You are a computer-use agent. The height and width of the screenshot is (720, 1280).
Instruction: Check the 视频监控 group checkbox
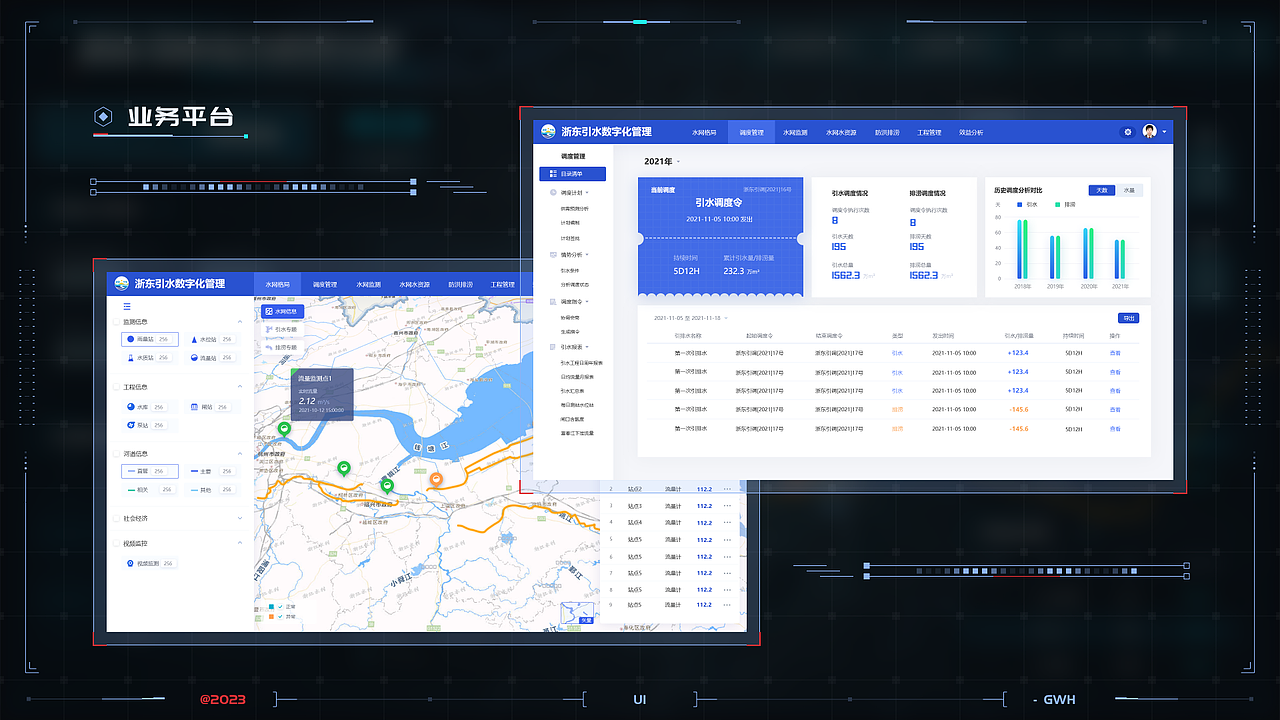115,543
